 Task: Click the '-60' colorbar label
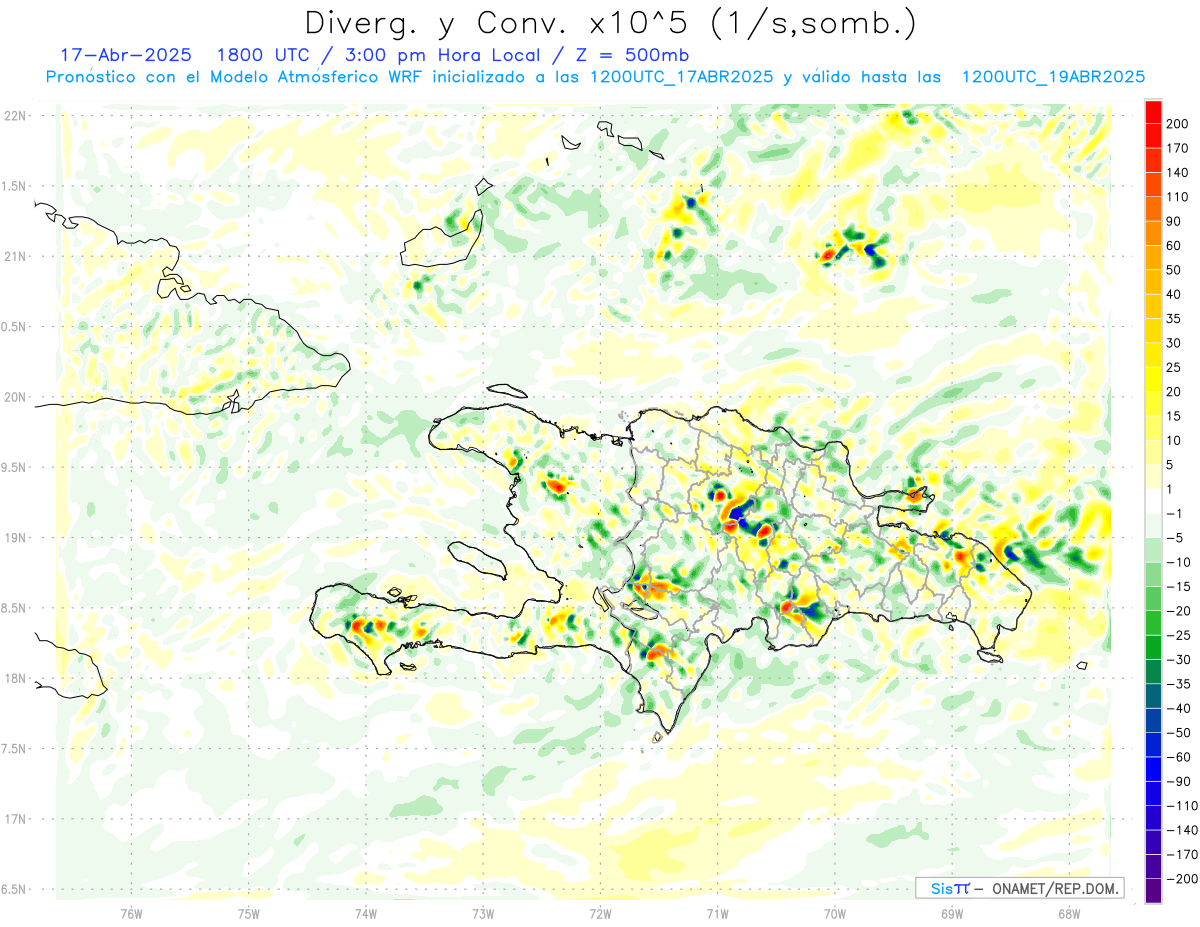point(1181,757)
